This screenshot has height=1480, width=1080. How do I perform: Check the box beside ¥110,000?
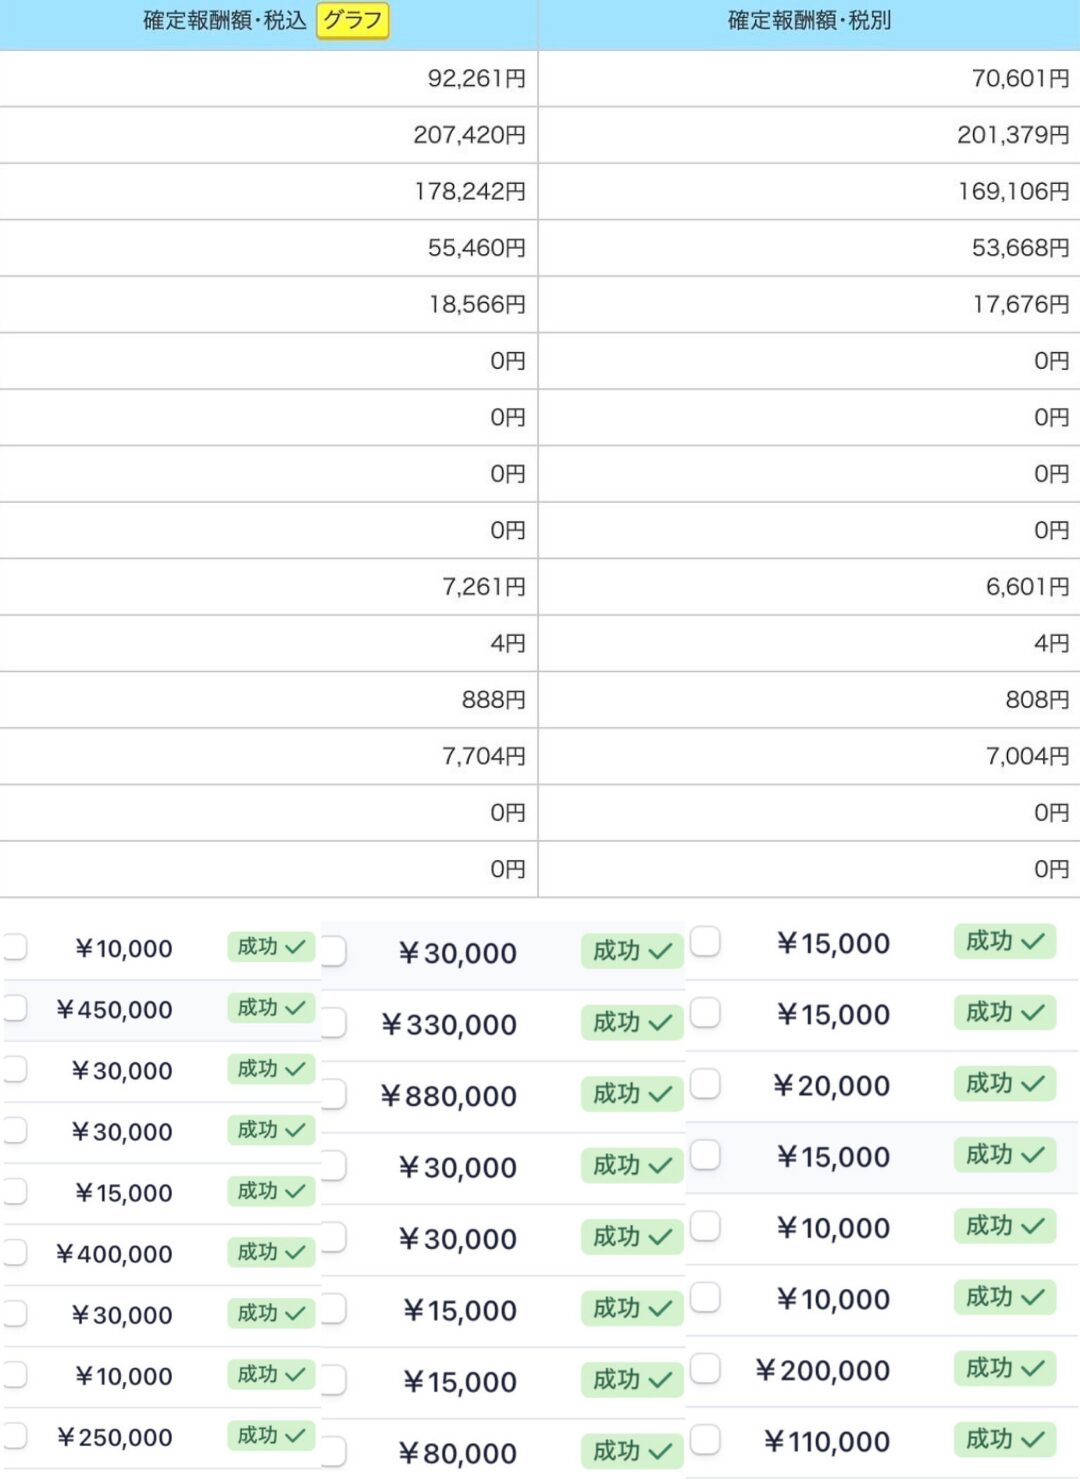[705, 1439]
